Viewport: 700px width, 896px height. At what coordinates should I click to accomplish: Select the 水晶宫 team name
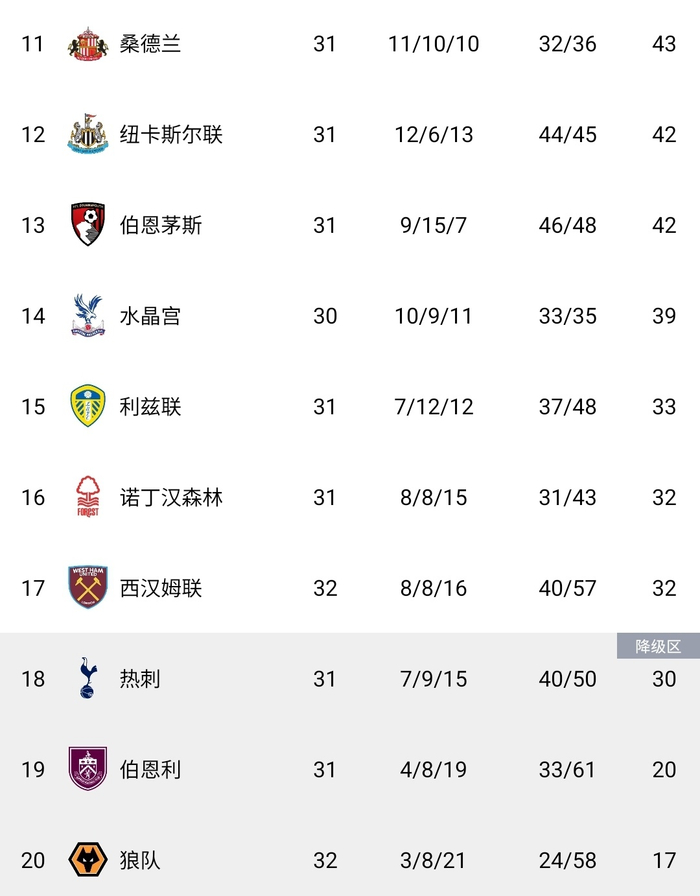[x=150, y=316]
